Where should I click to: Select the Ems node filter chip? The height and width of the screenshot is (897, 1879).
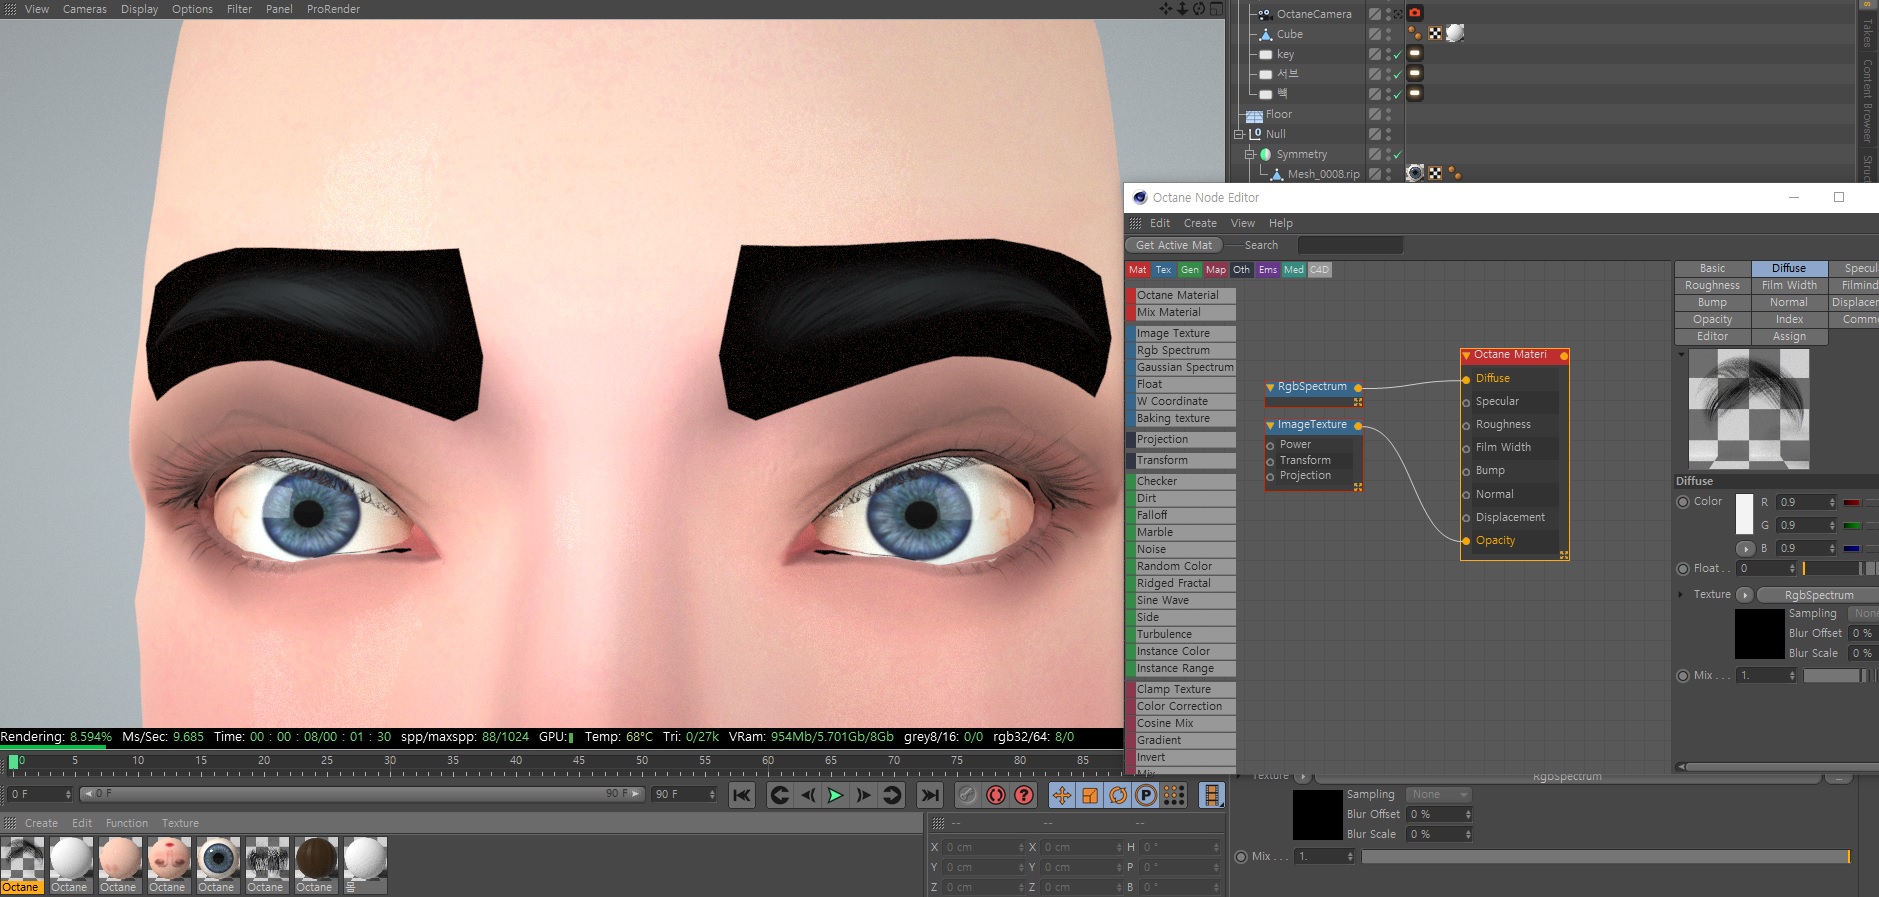coord(1268,270)
